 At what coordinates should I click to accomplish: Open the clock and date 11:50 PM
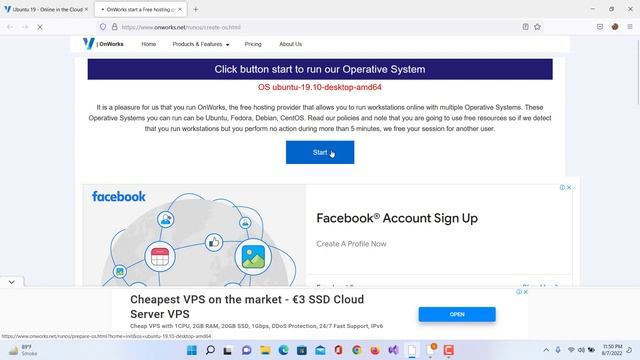612,350
